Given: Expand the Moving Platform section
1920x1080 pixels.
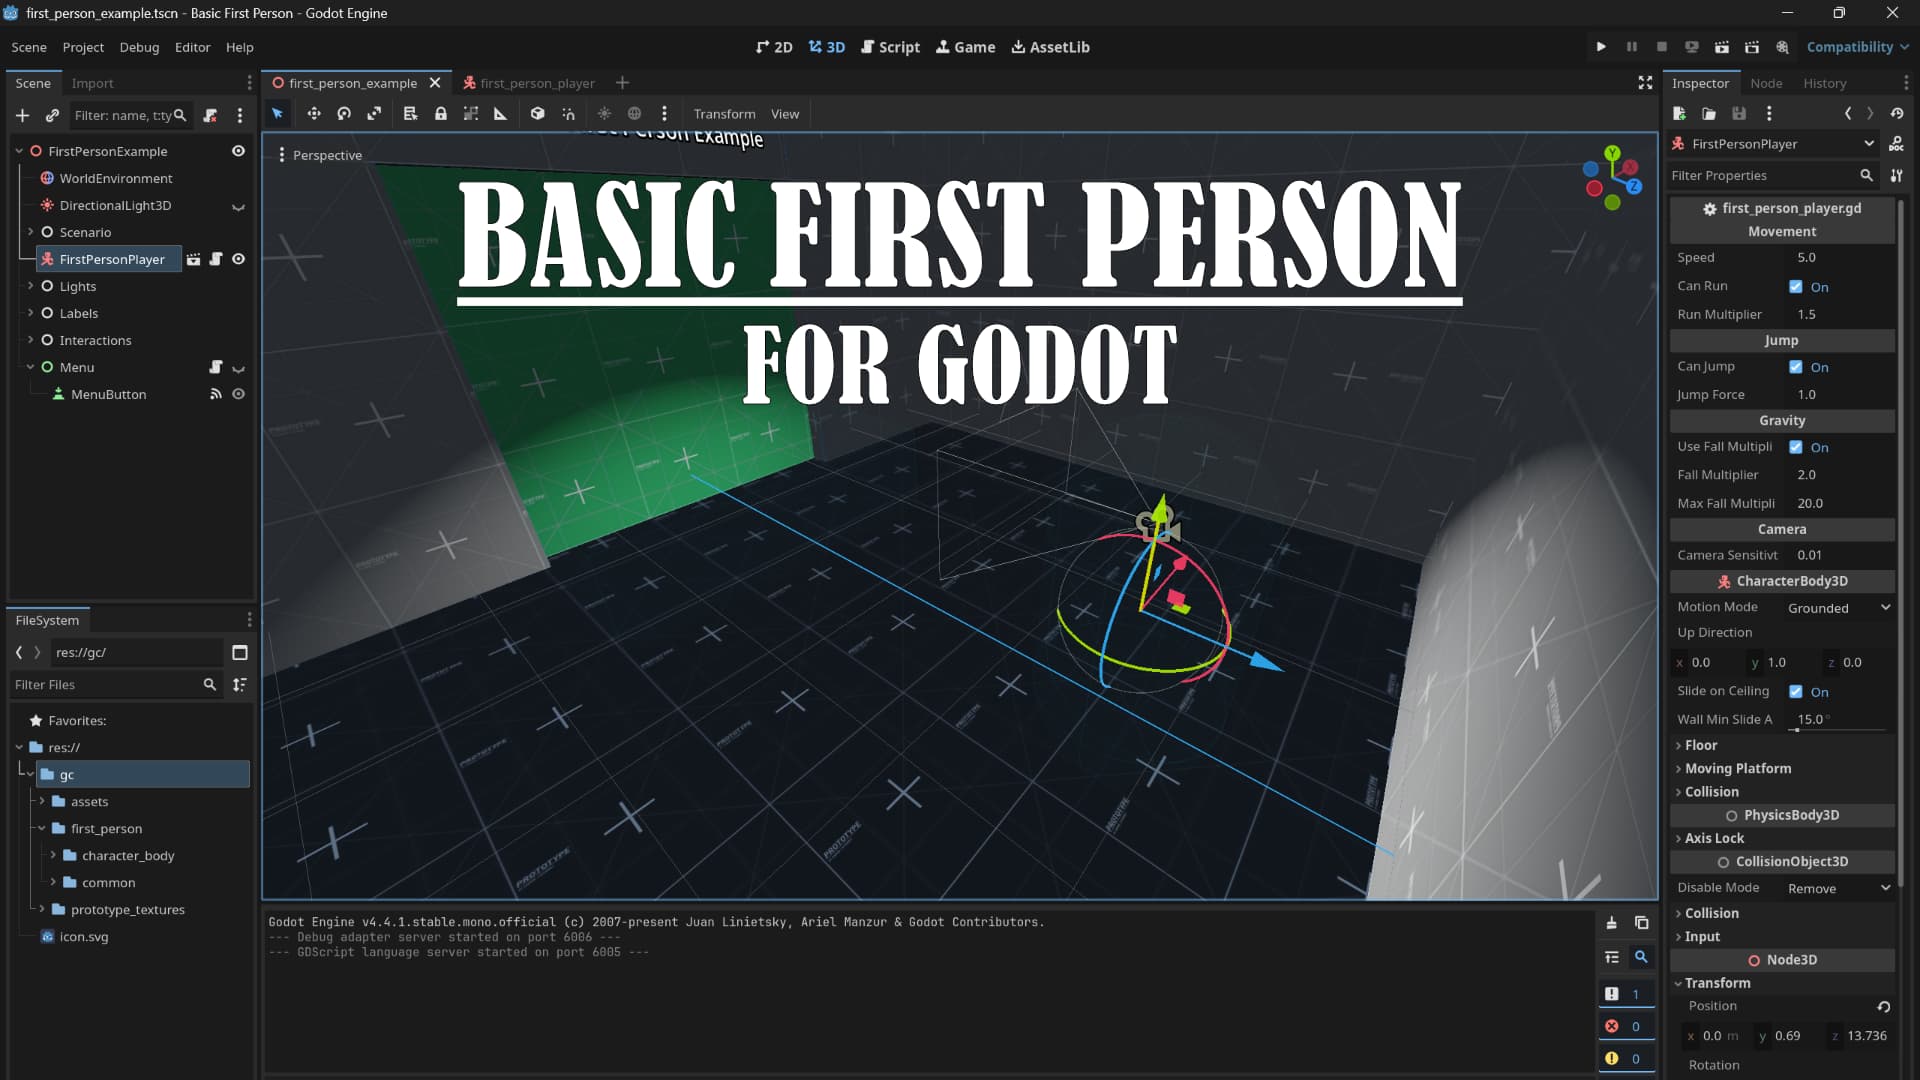Looking at the screenshot, I should coord(1737,769).
